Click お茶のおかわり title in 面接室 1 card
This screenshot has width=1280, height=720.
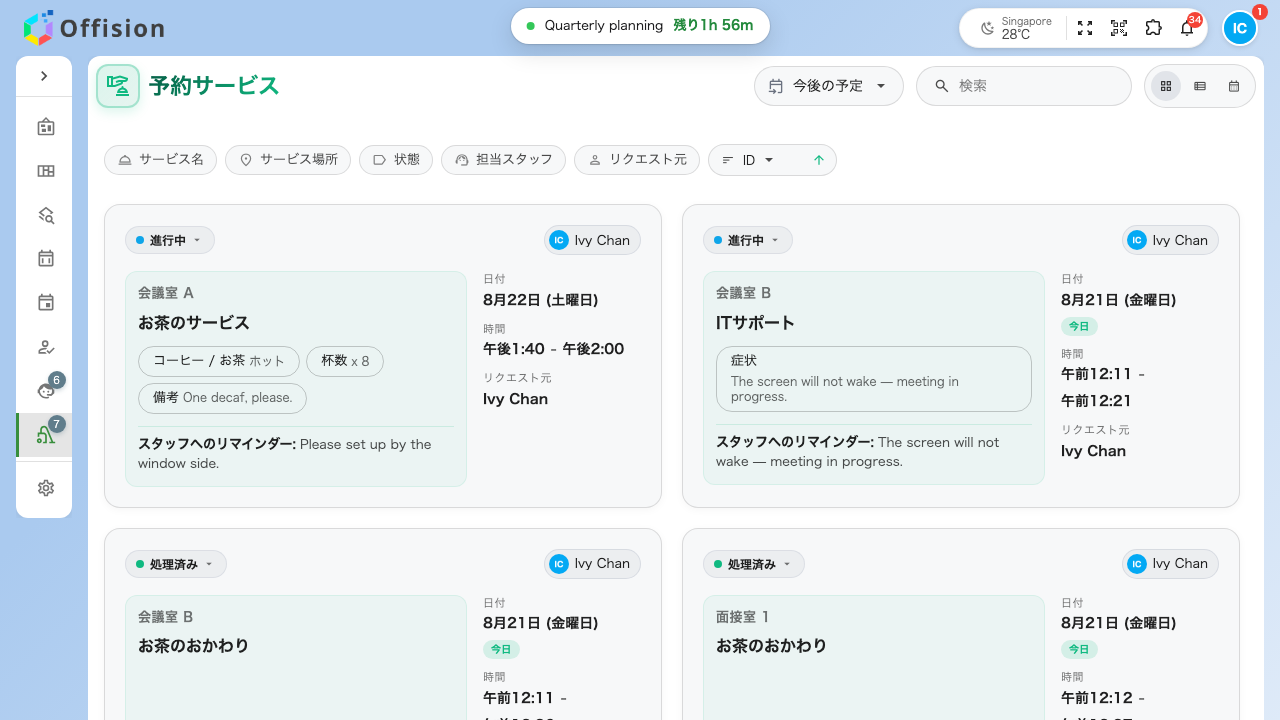tap(771, 646)
